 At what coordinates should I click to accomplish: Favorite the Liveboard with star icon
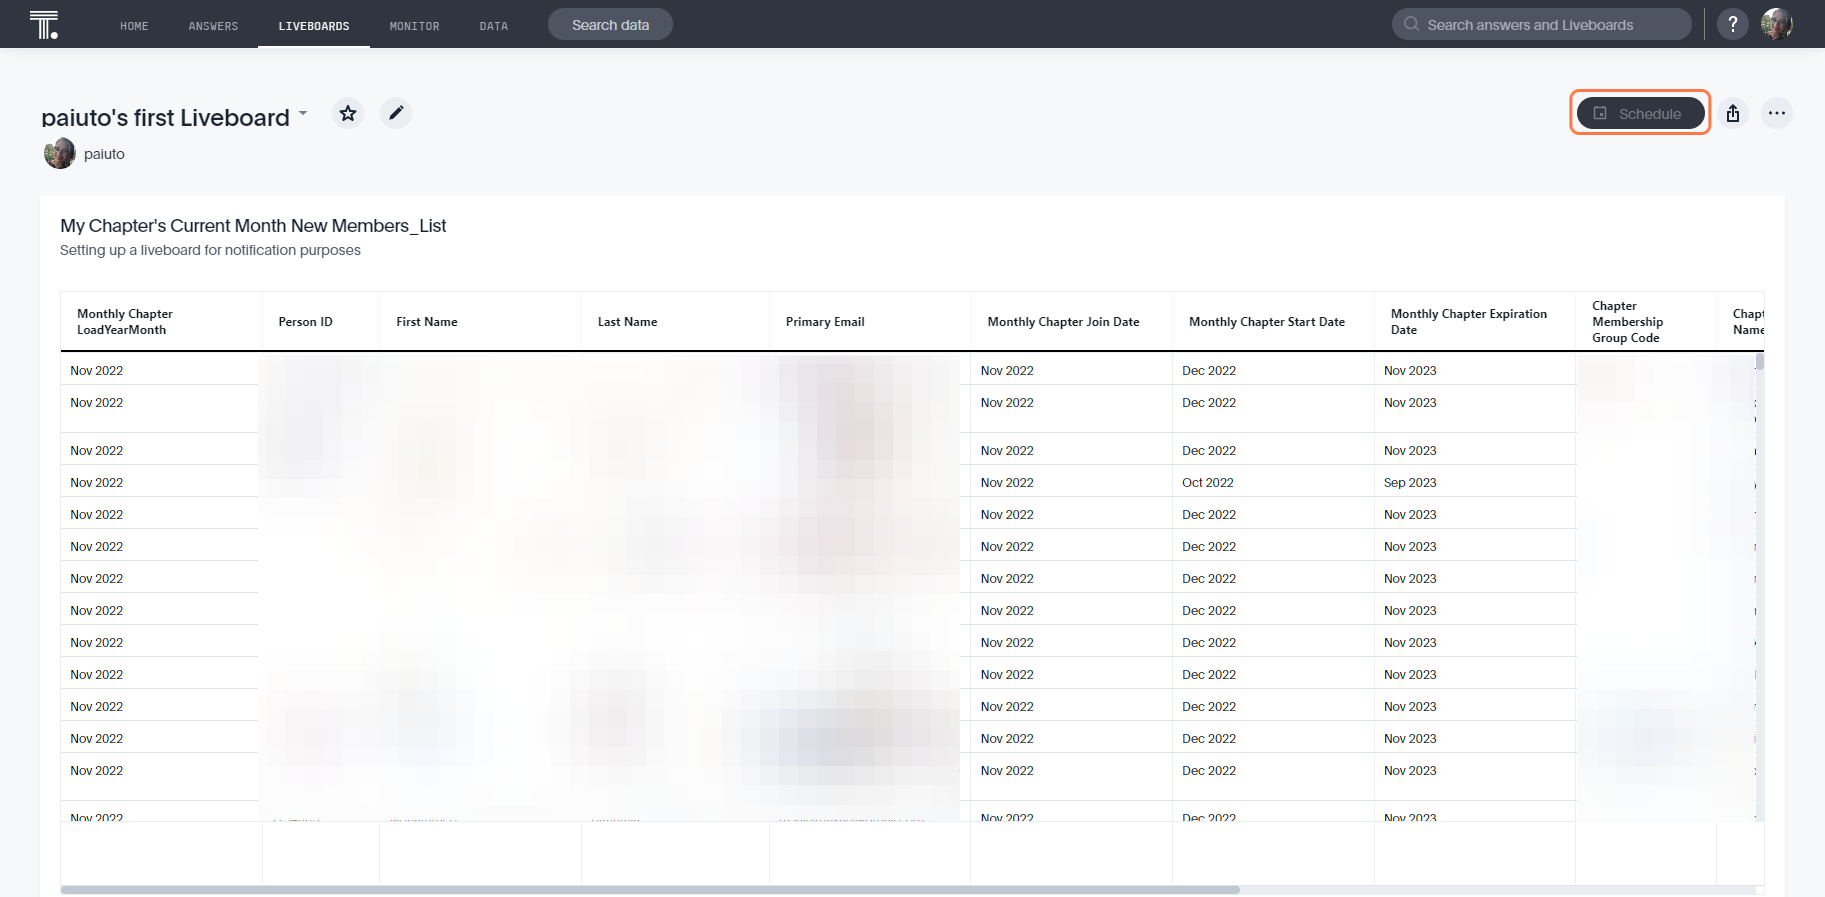point(348,113)
